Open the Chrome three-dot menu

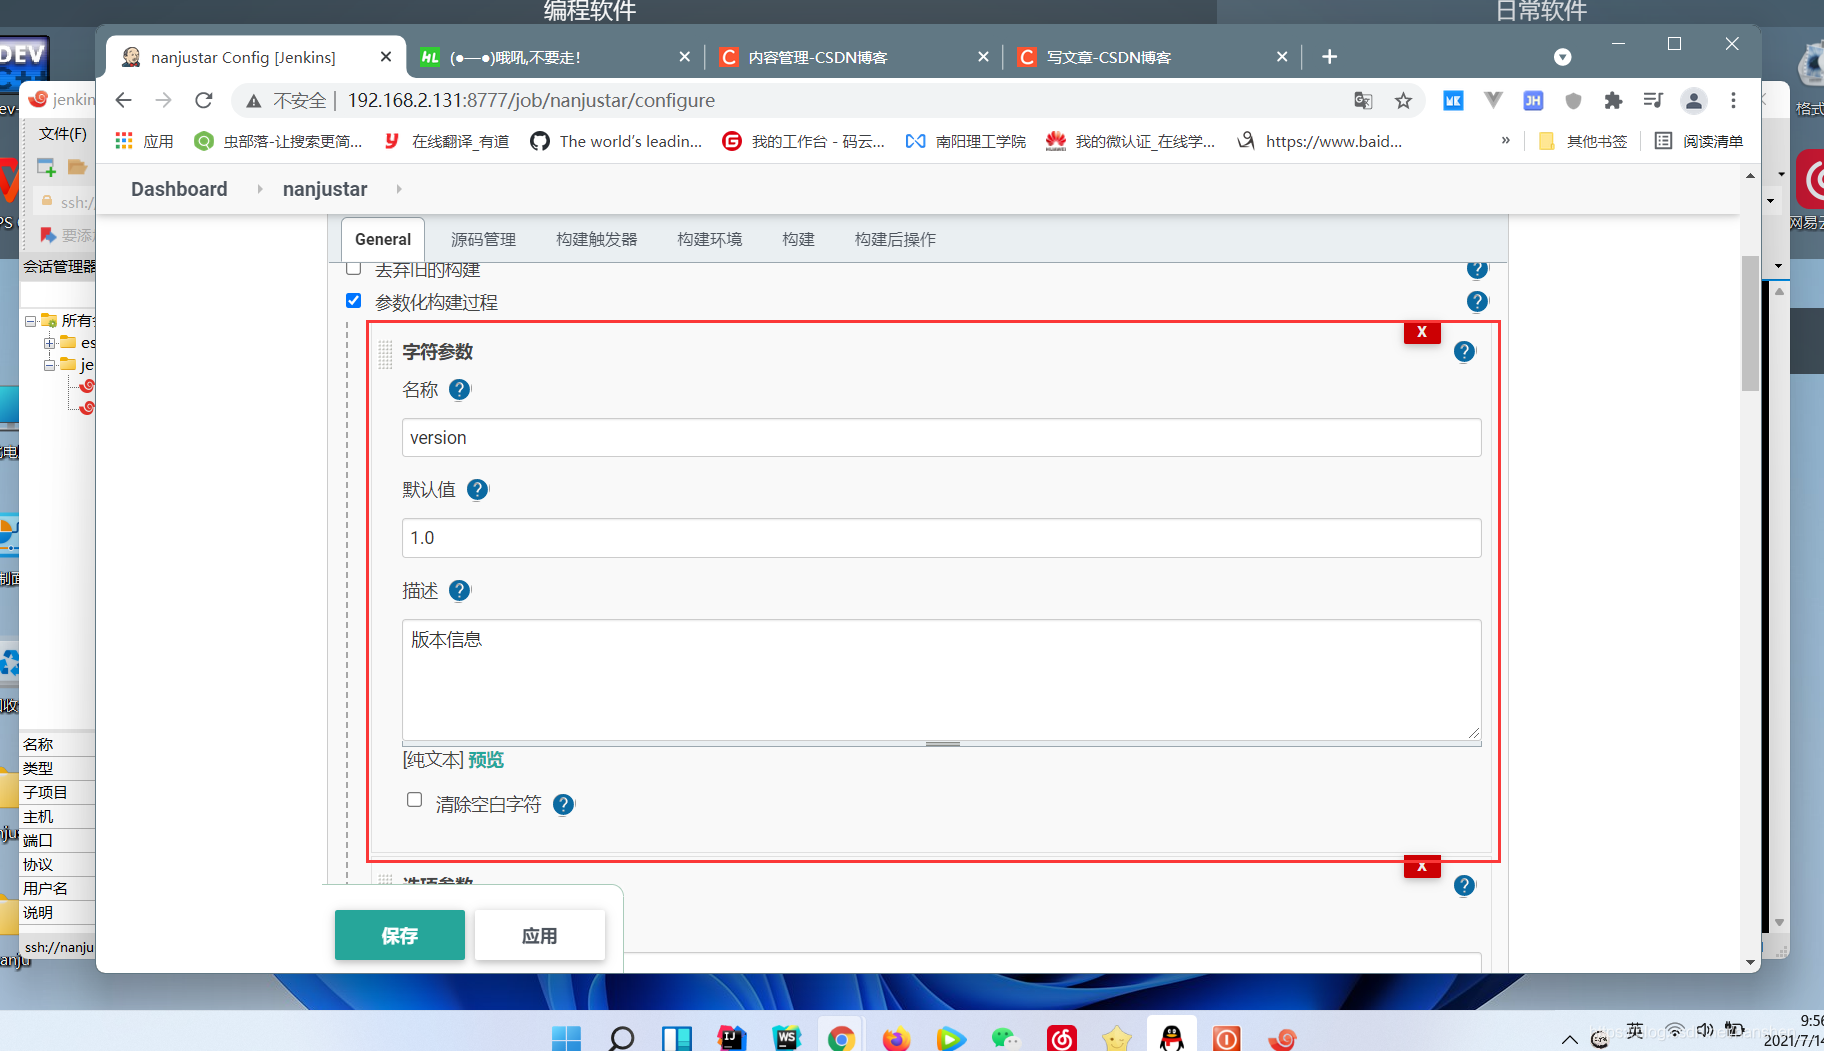point(1733,100)
